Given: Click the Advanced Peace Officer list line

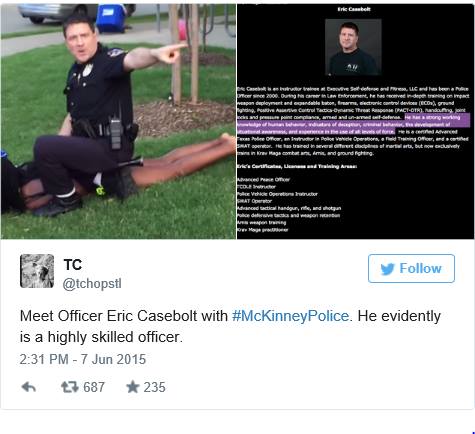Looking at the screenshot, I should 263,180.
